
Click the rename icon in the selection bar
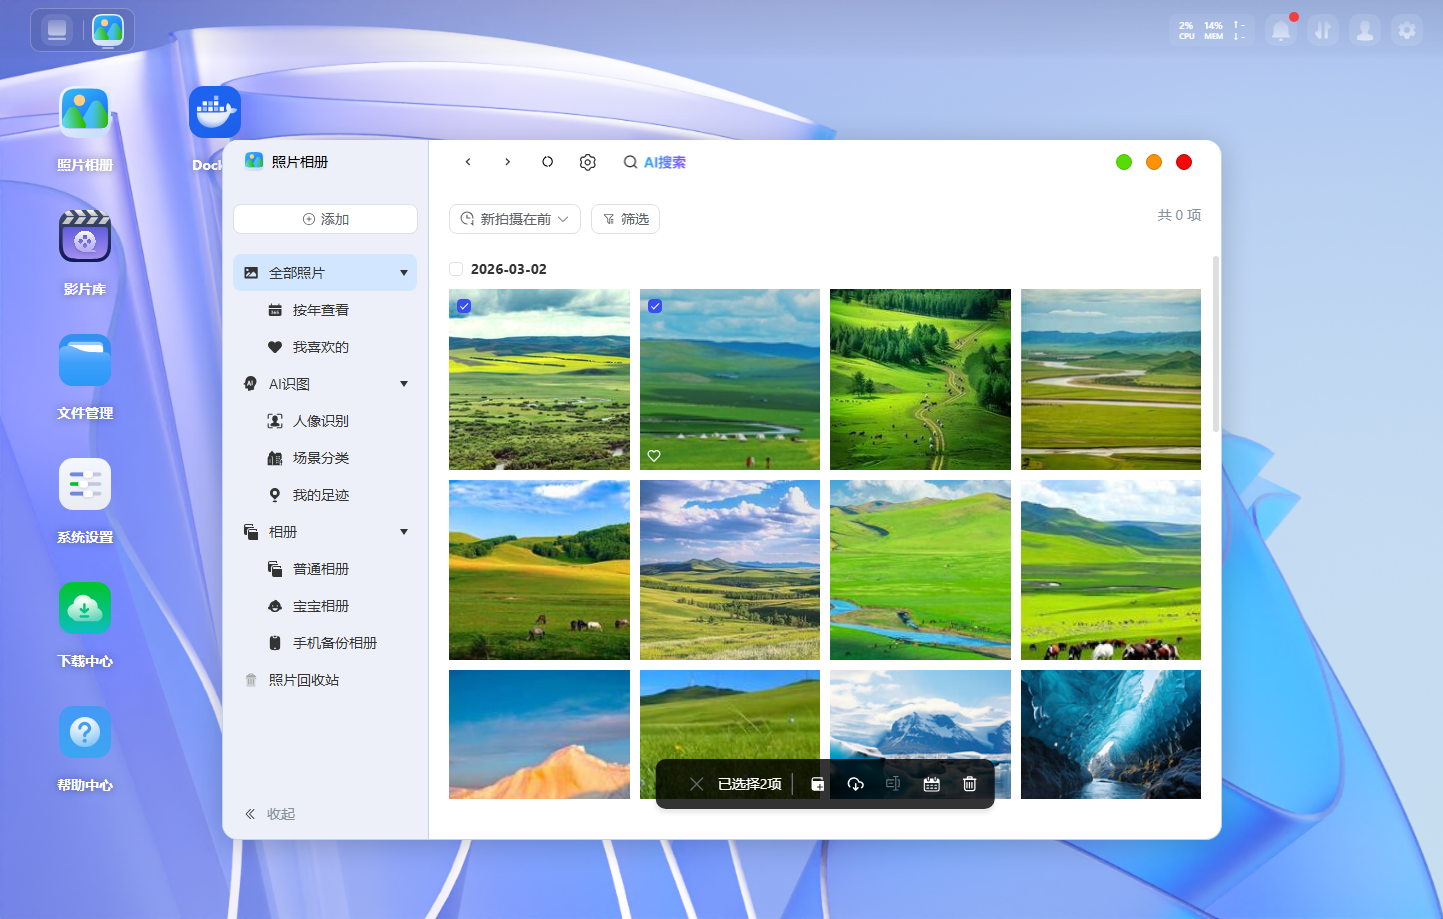[x=893, y=784]
